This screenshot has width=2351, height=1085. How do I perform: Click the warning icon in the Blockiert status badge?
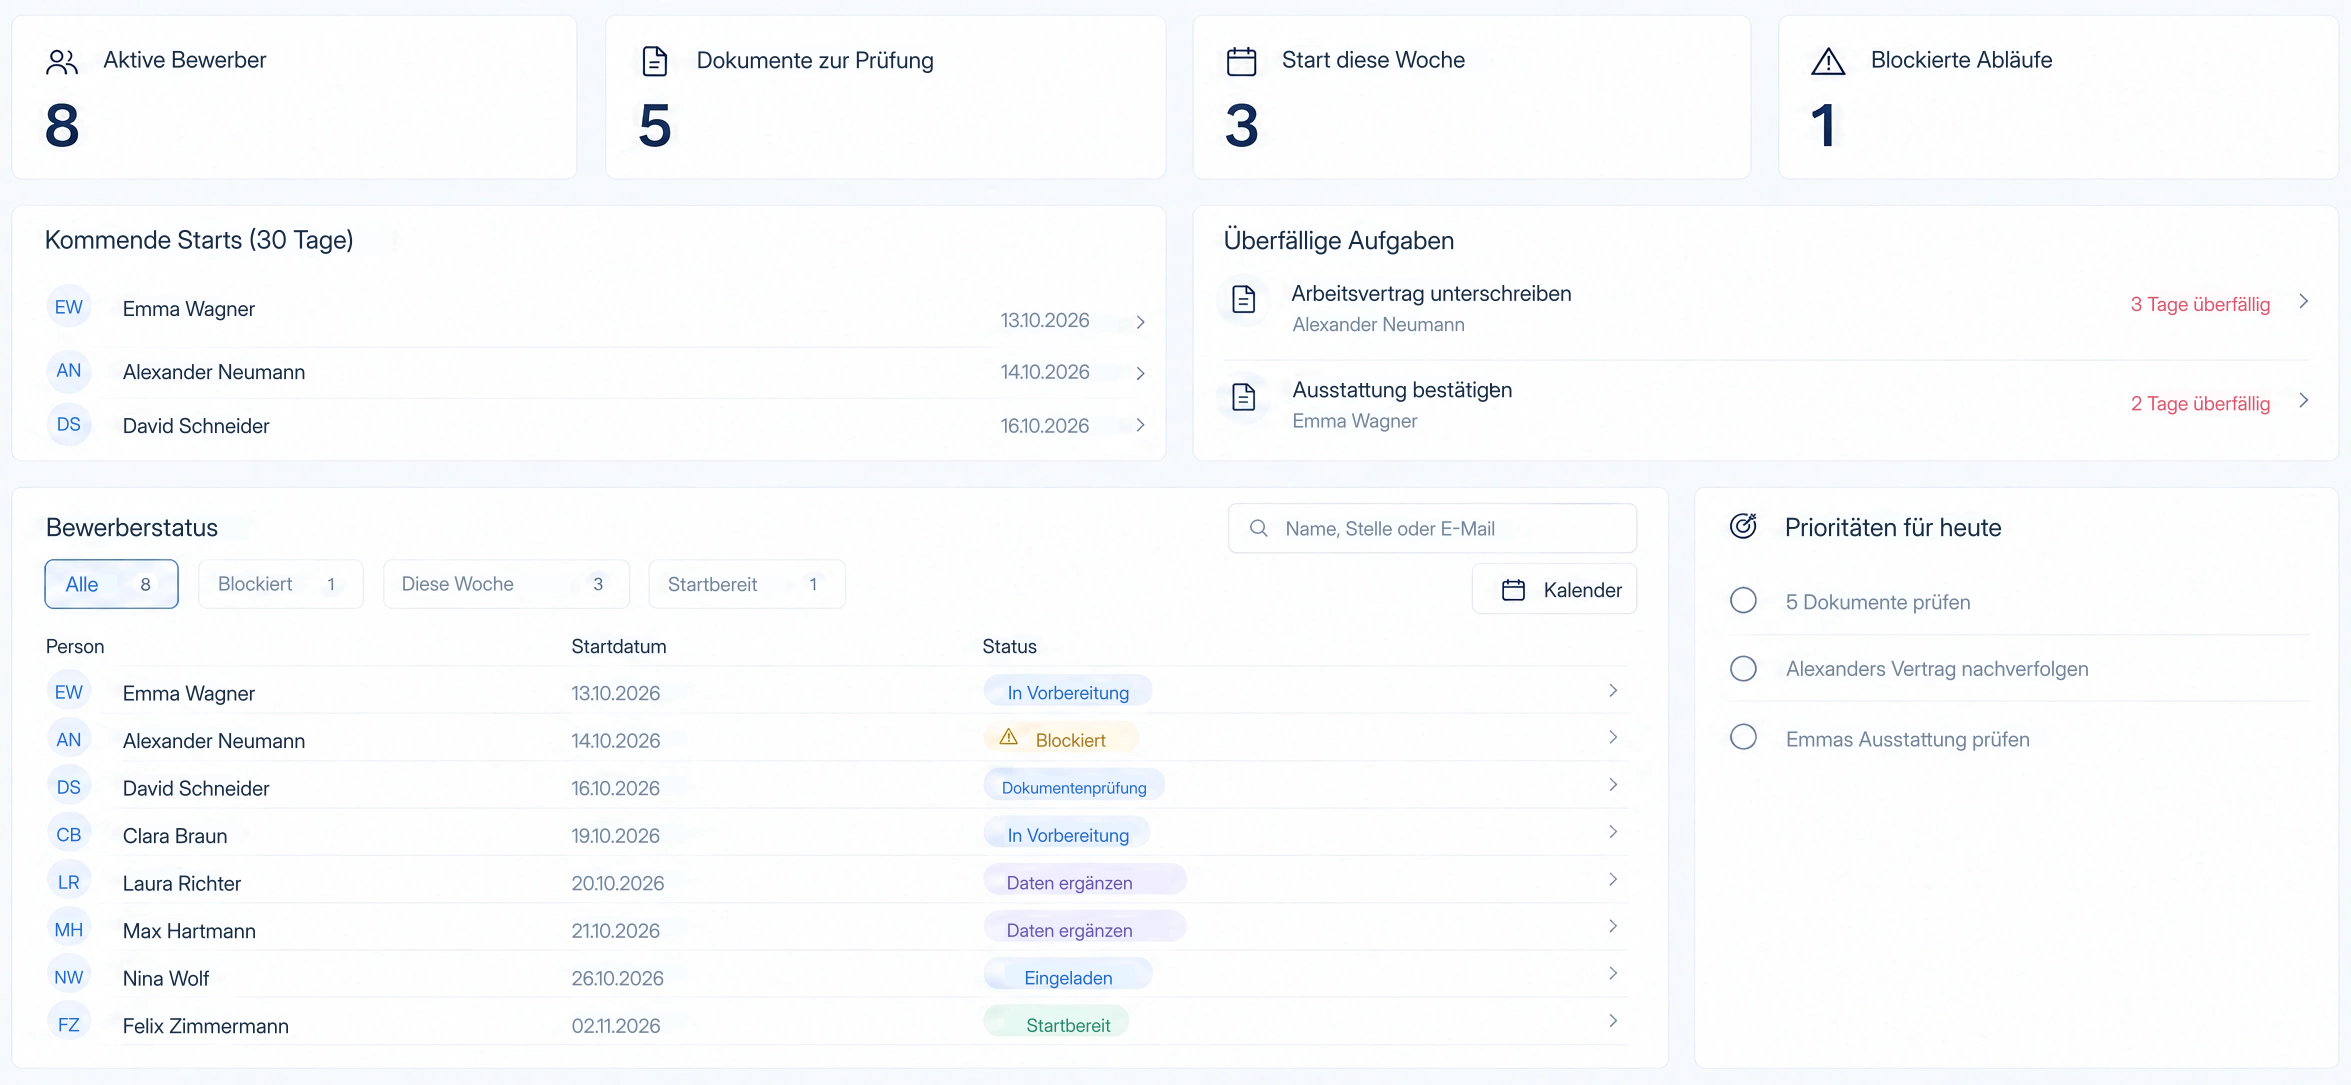click(1009, 738)
